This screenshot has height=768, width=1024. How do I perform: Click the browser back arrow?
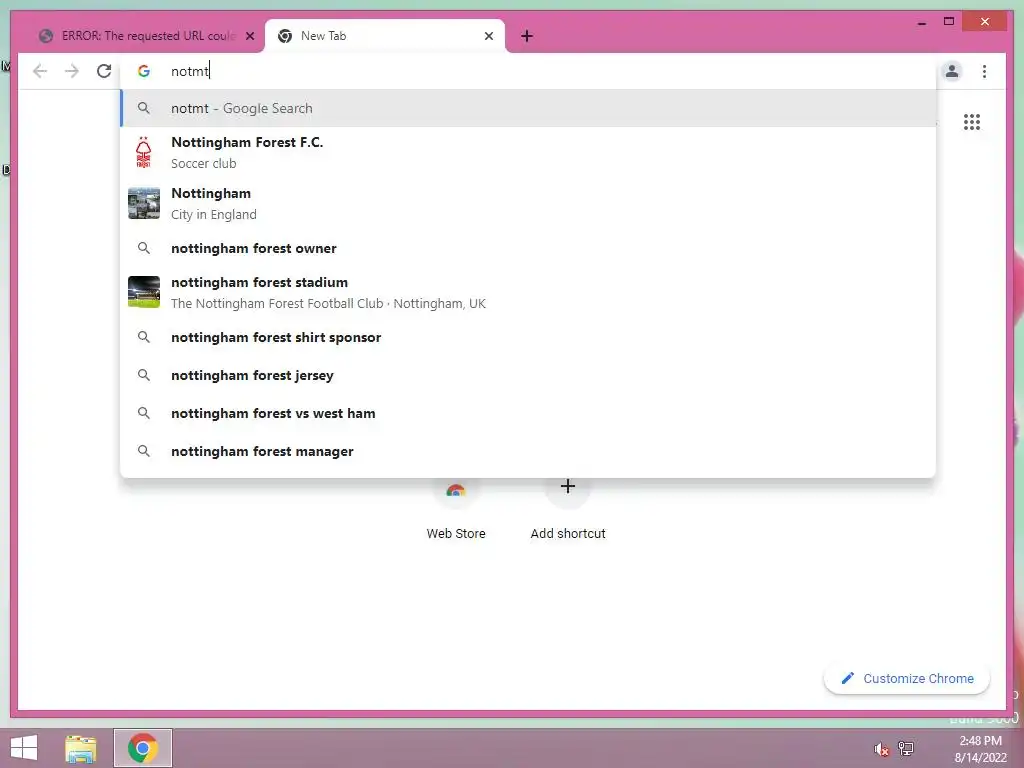[x=40, y=71]
